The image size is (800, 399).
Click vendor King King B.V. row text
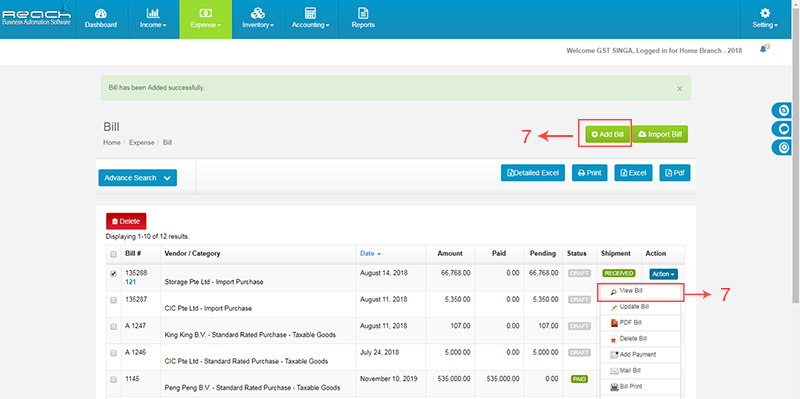[x=250, y=335]
